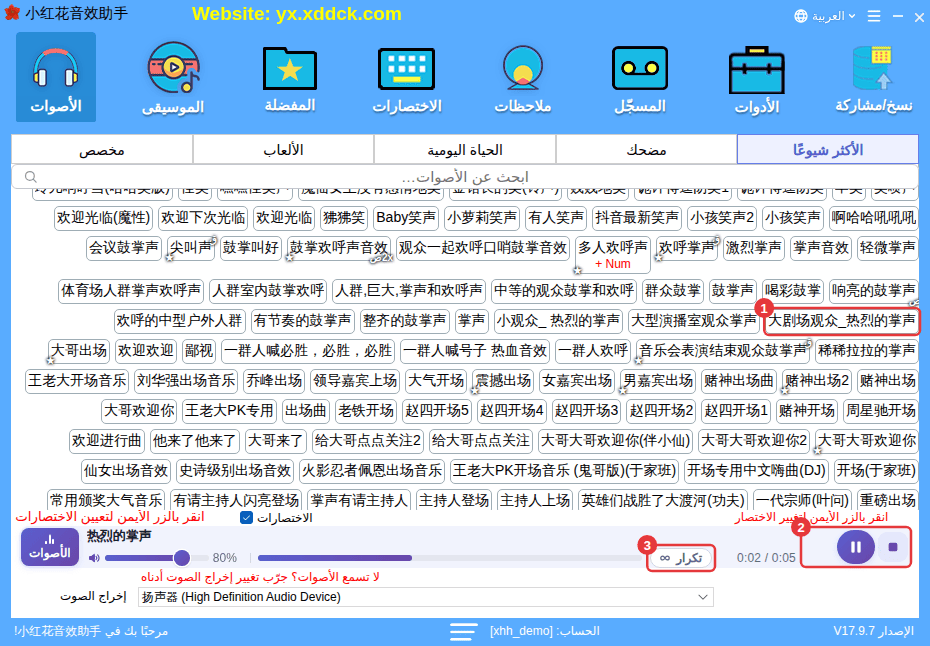
Task: Click the [xhh_demo] account label
Action: tap(522, 631)
